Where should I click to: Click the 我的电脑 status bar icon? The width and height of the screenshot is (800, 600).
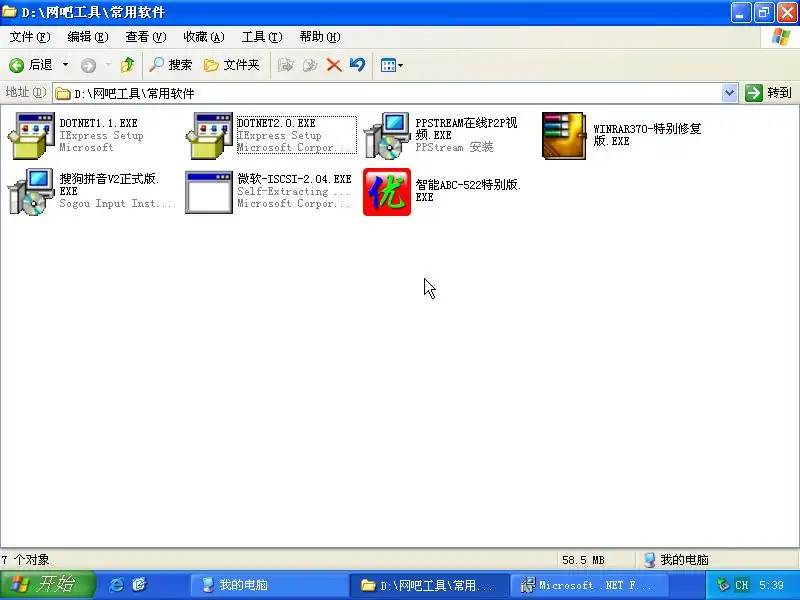tap(649, 560)
